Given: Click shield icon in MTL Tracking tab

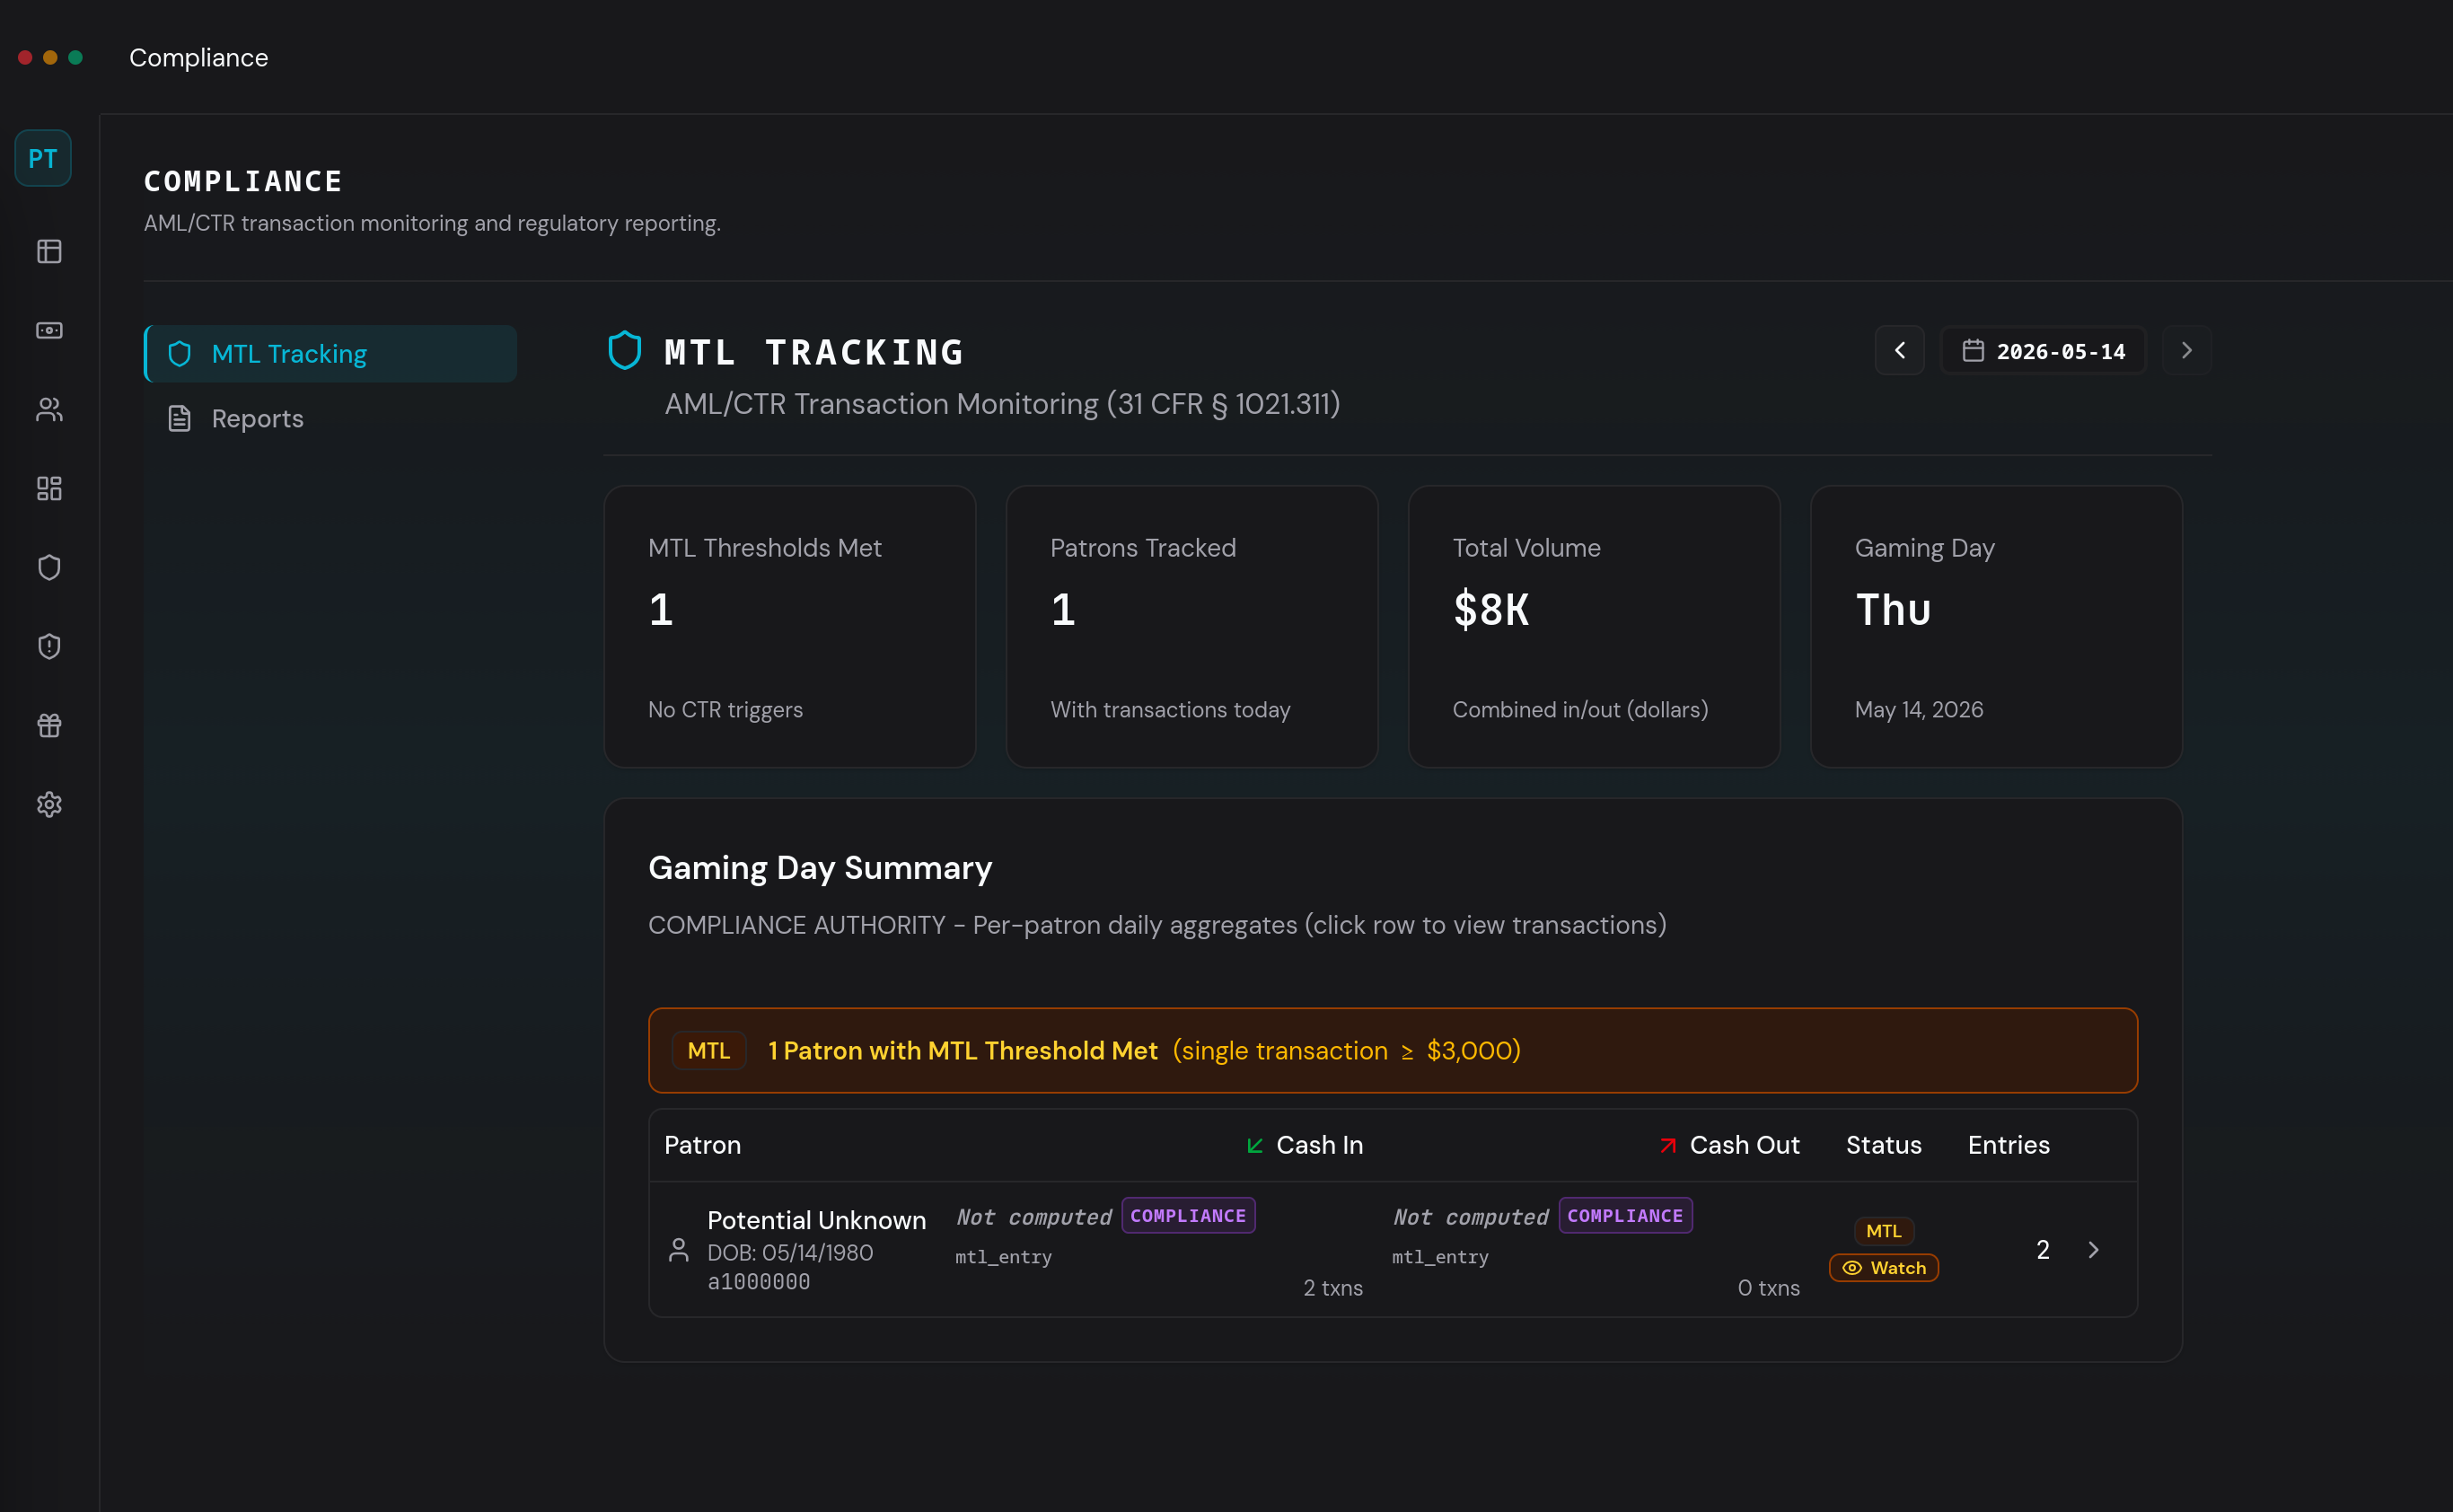Looking at the screenshot, I should point(180,354).
